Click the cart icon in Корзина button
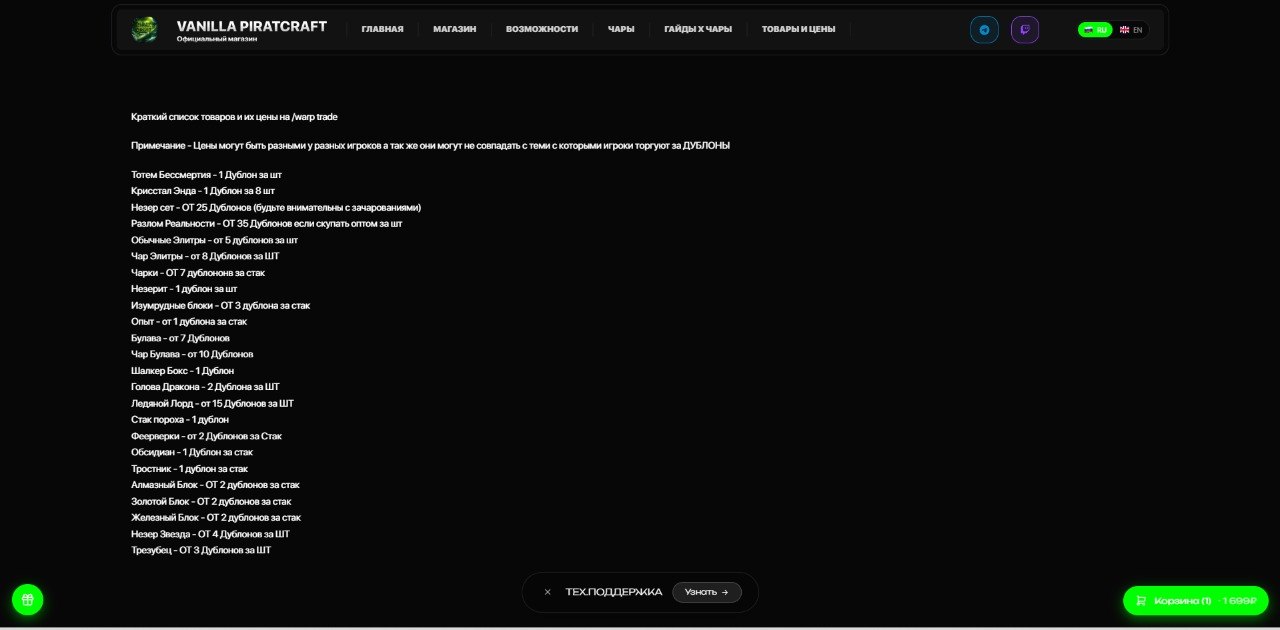 pyautogui.click(x=1141, y=601)
